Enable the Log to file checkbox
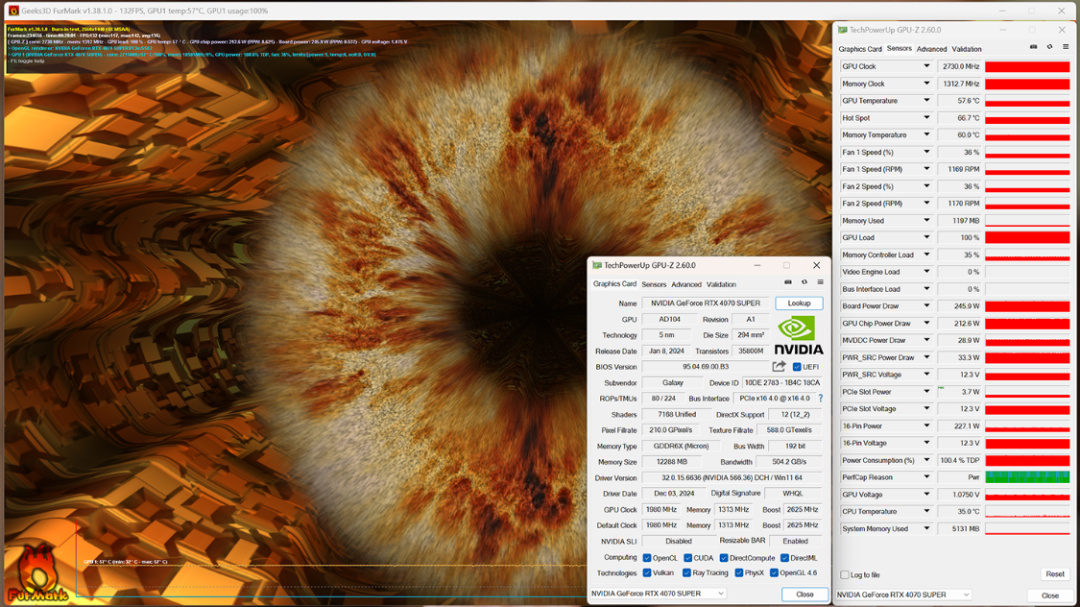 click(x=843, y=575)
